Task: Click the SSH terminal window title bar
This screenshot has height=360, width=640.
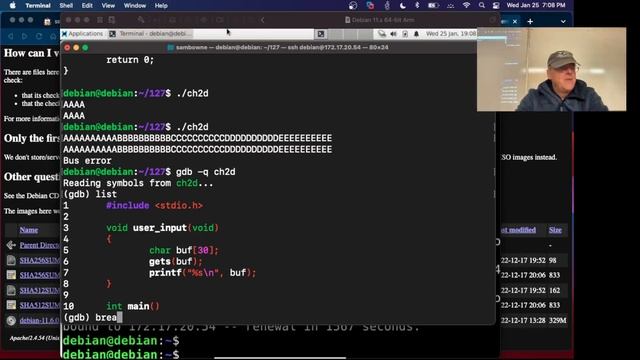Action: point(278,47)
